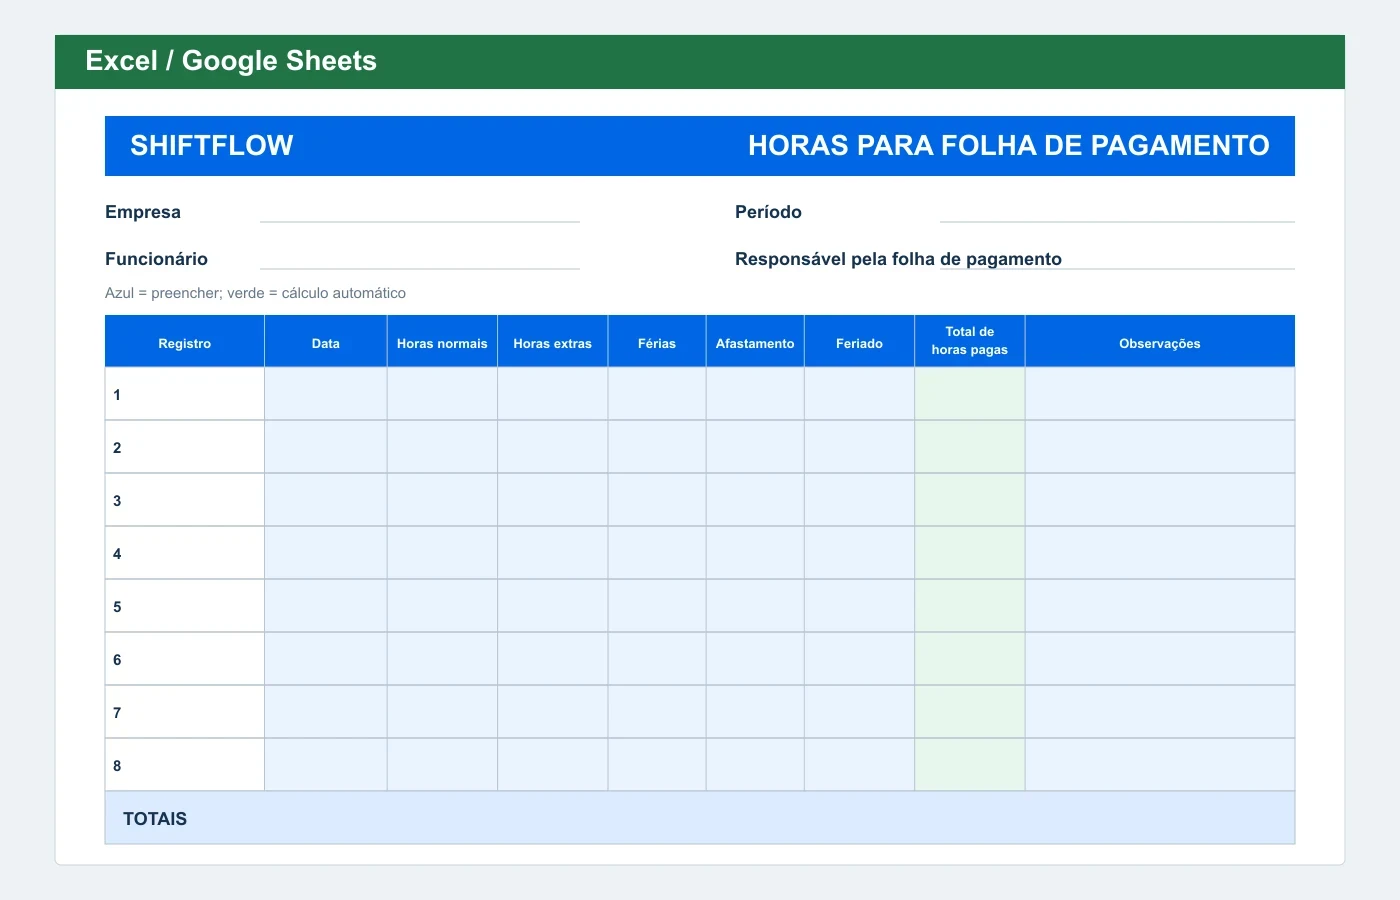
Task: Select the Horas extras column header
Action: coord(553,342)
